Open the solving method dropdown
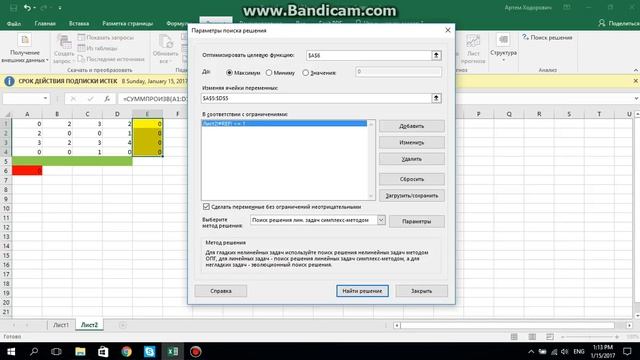This screenshot has width=640, height=360. [381, 220]
